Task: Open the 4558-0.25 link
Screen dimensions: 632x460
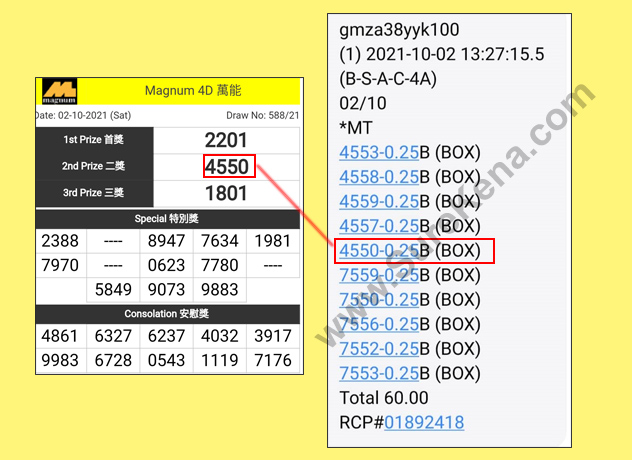Action: 379,177
